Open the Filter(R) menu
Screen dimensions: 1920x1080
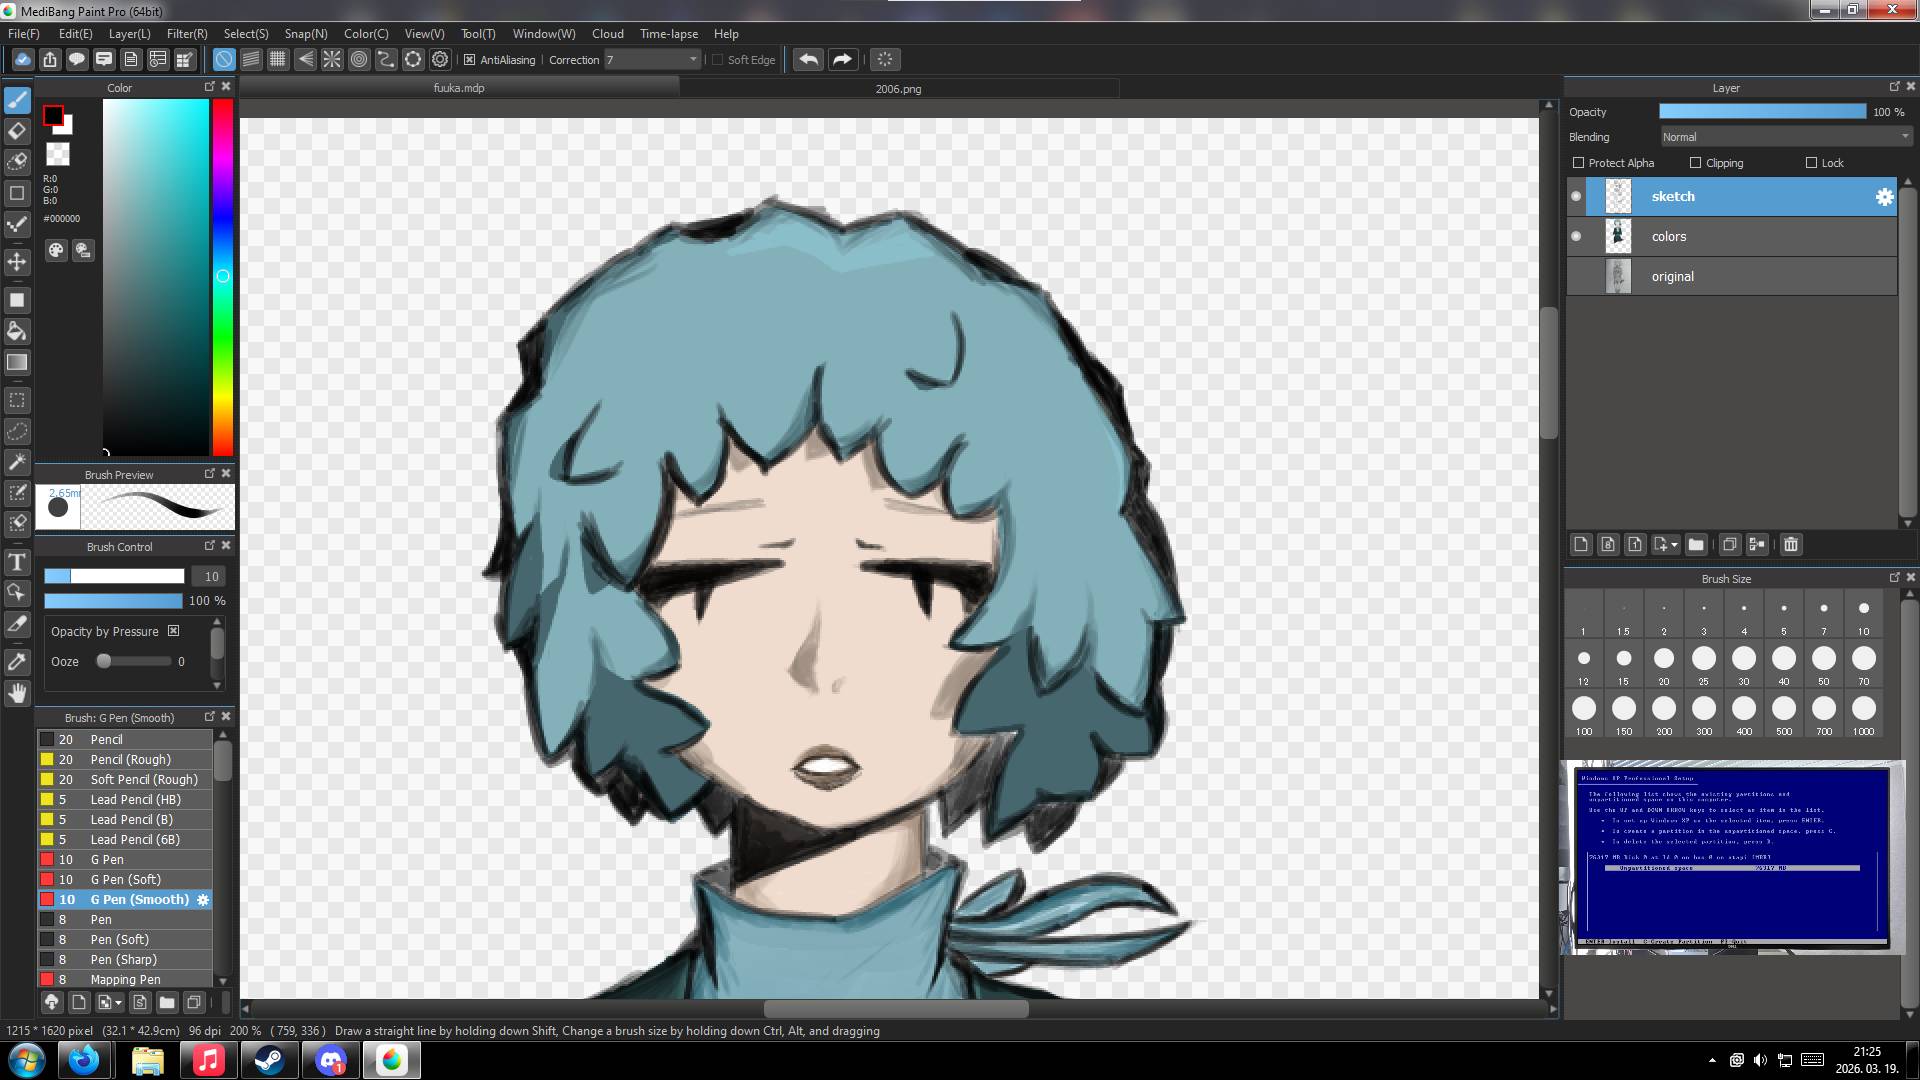pos(187,34)
